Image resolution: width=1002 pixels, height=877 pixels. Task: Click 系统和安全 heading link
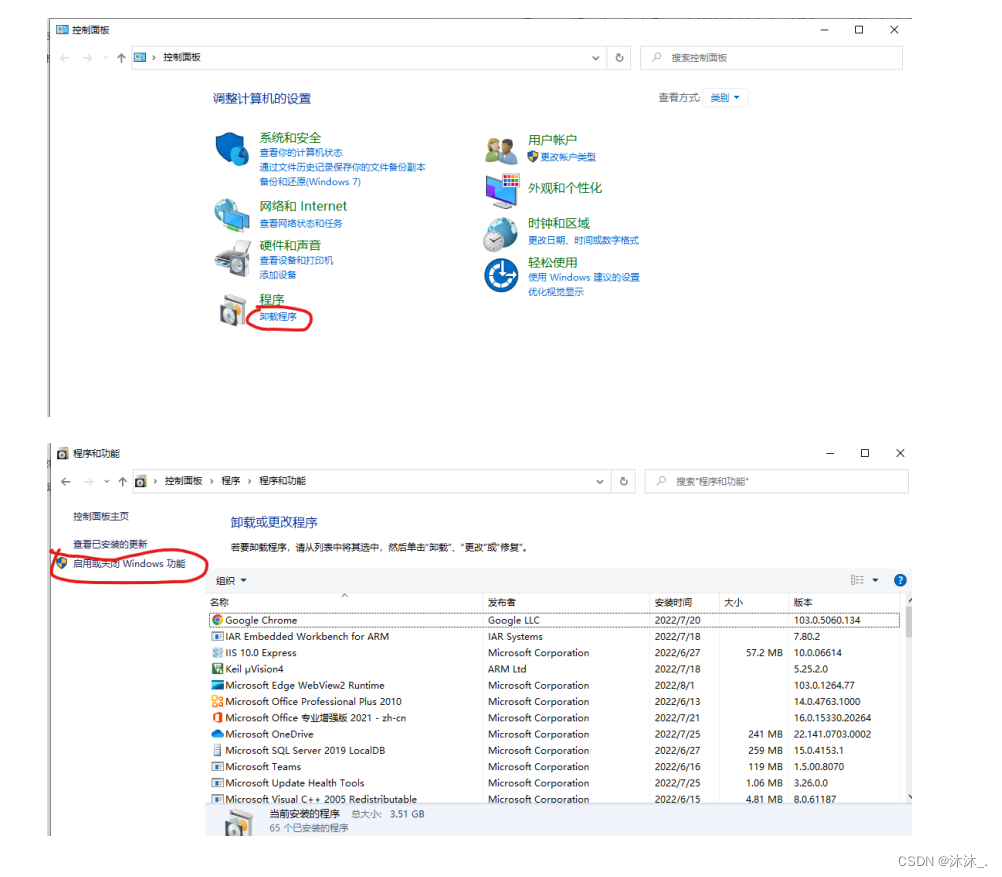coord(290,137)
